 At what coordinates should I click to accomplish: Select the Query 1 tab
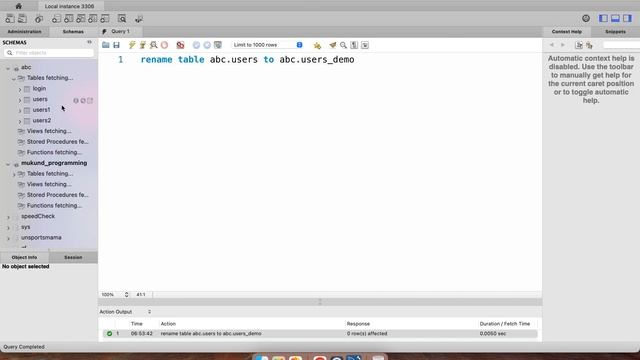pyautogui.click(x=120, y=31)
